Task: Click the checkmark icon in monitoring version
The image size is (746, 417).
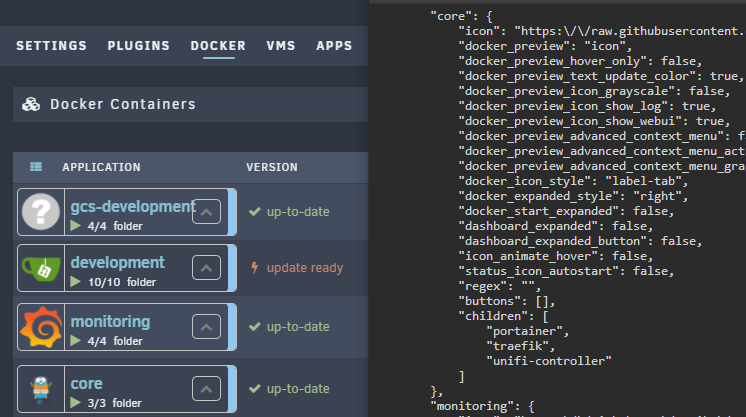Action: (x=255, y=327)
